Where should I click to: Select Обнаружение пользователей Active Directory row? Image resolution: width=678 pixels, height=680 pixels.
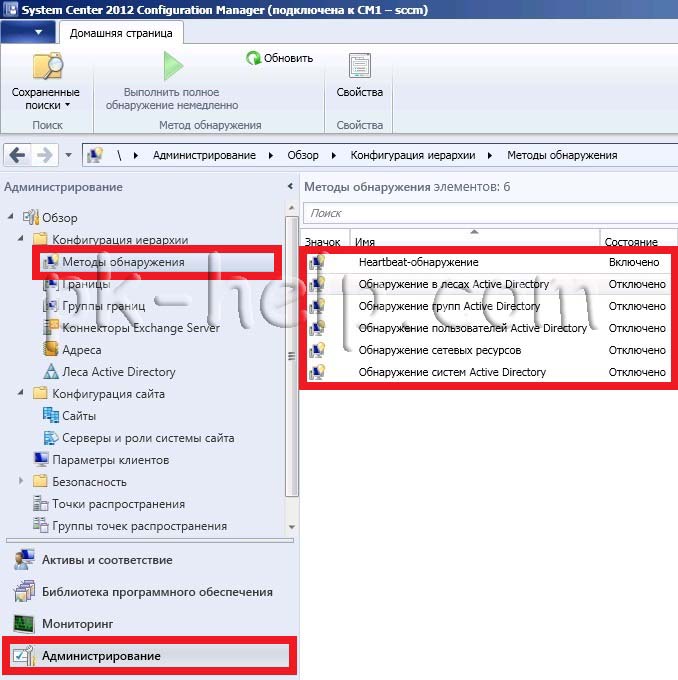489,328
